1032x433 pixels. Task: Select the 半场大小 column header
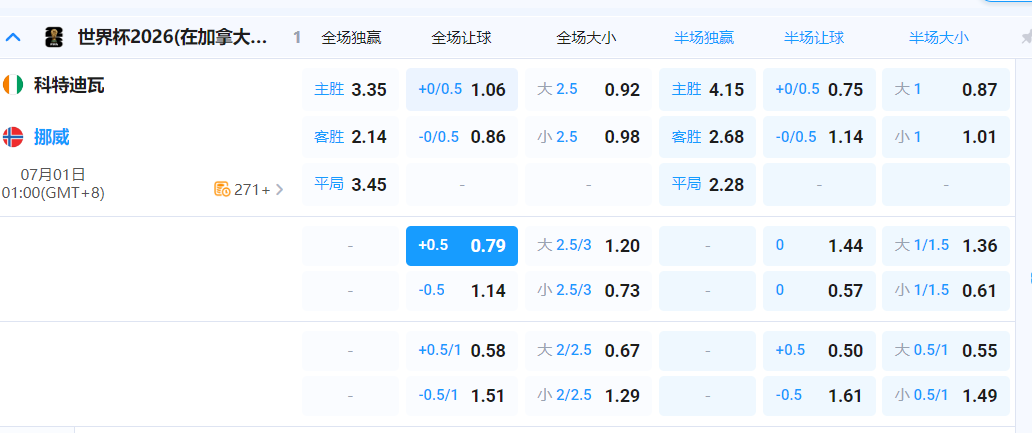pyautogui.click(x=939, y=38)
